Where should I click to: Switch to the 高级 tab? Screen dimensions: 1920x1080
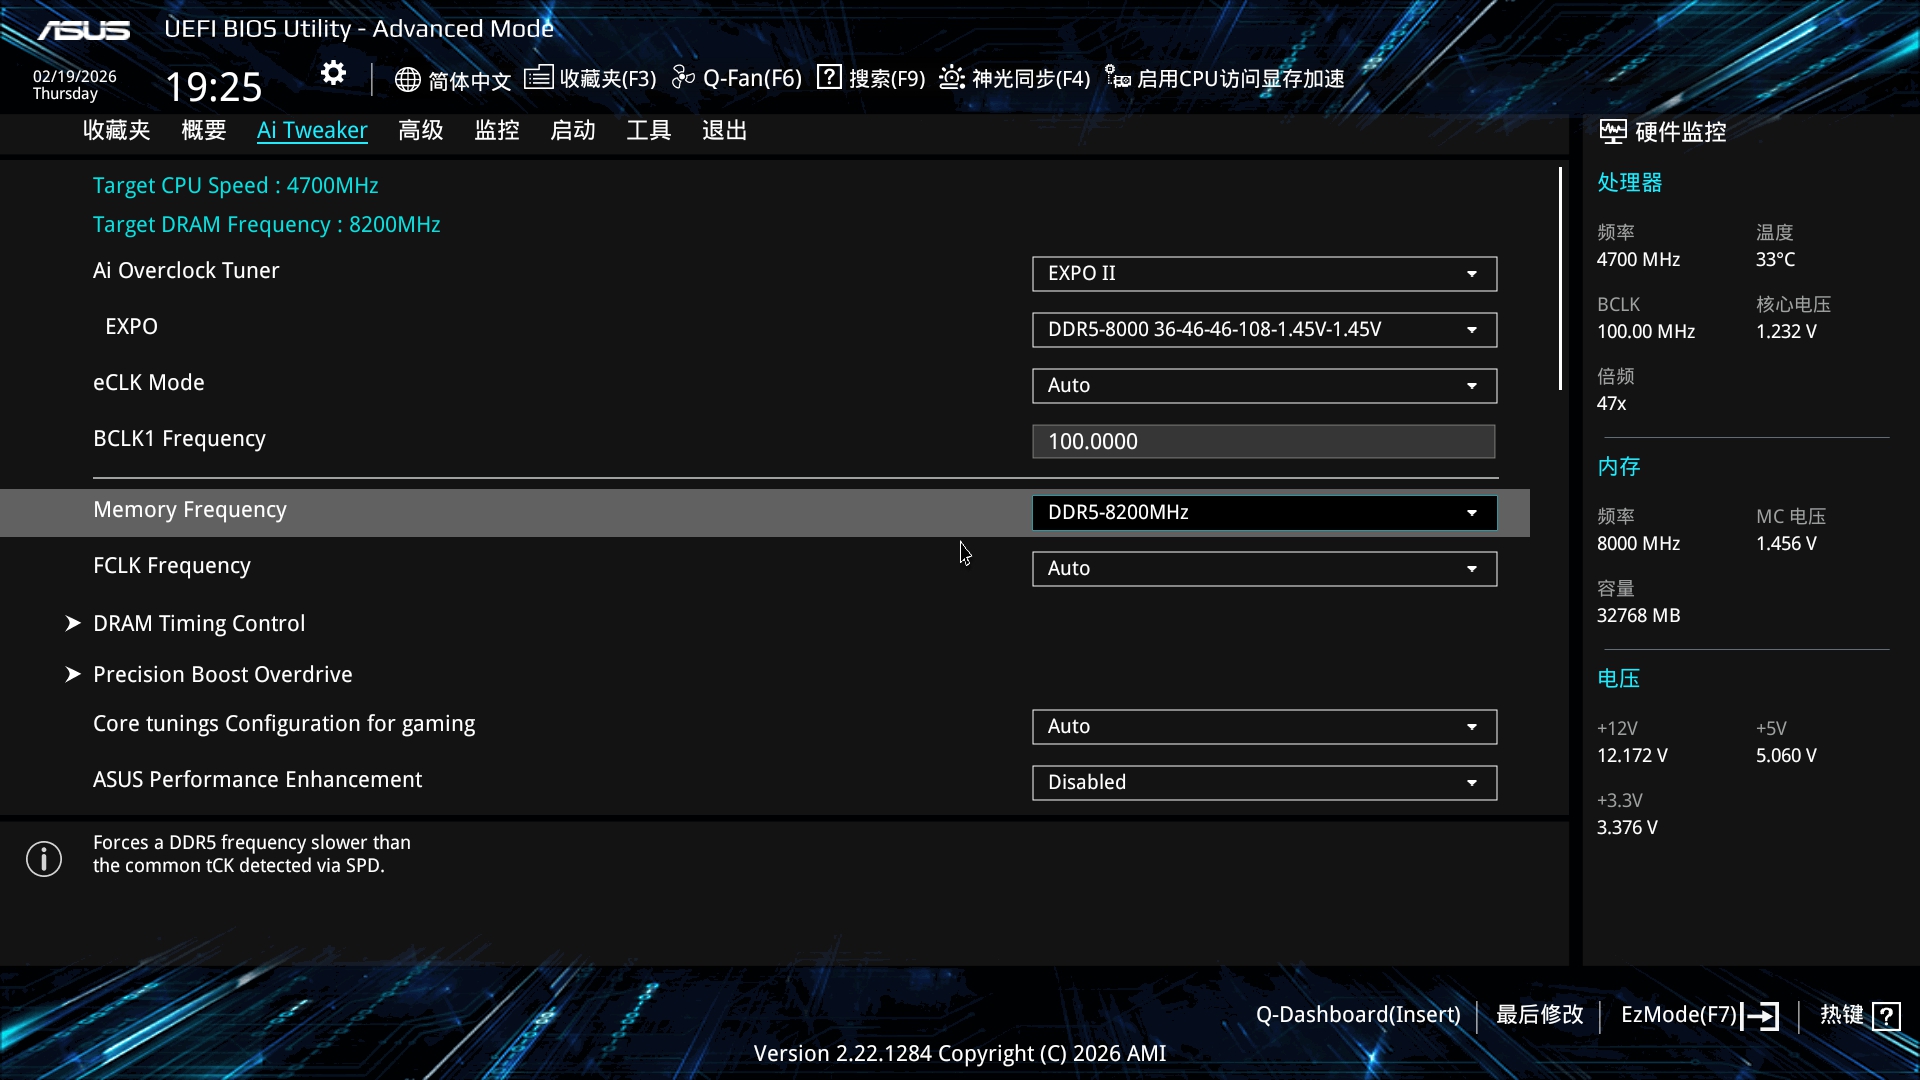click(420, 131)
